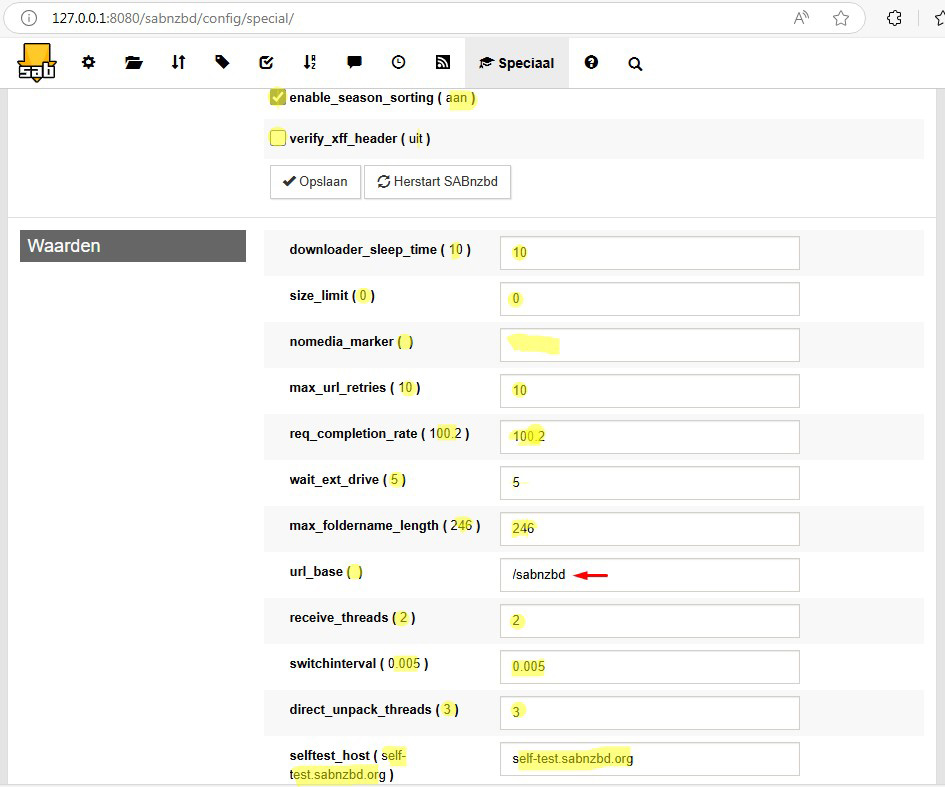945x787 pixels.
Task: Click the receive_threads label
Action: pos(353,618)
